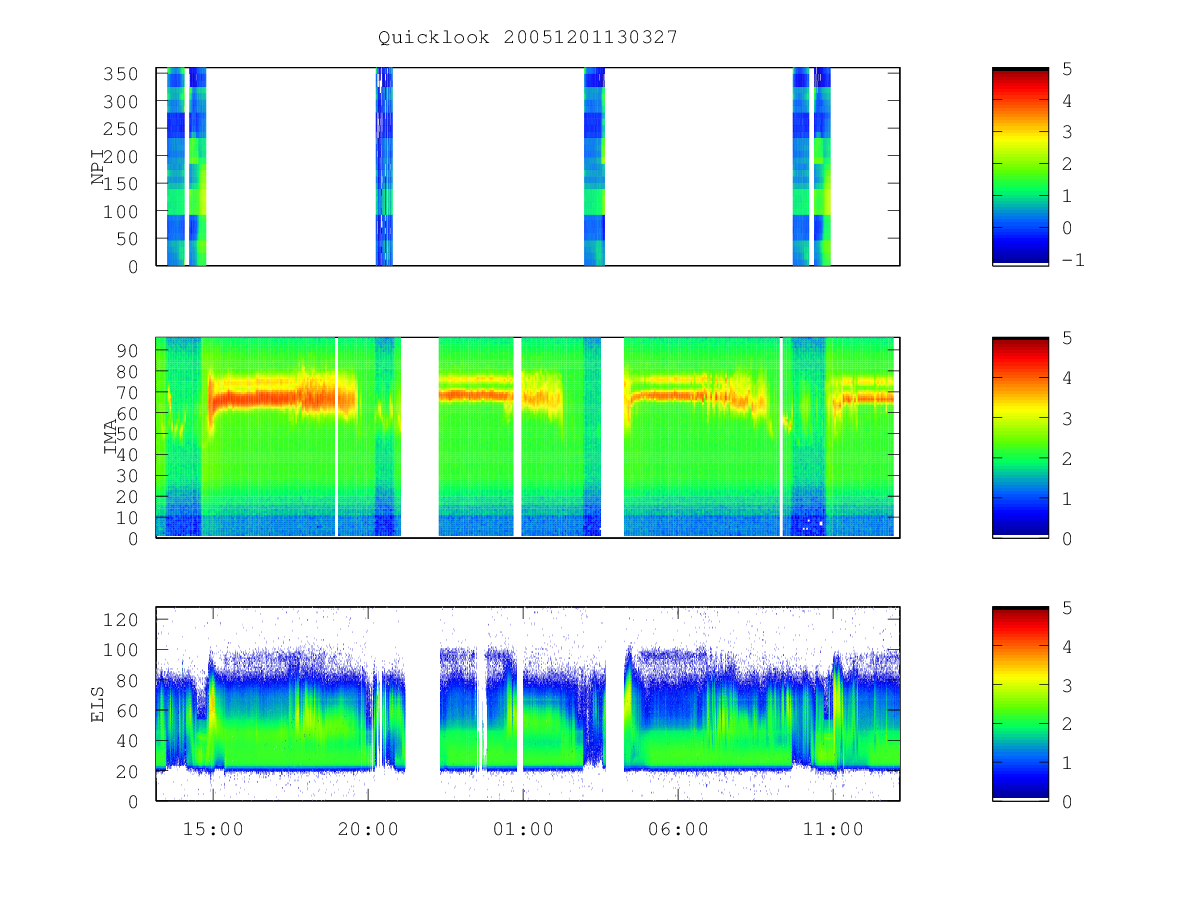1200x900 pixels.
Task: Click the 11:00 time tick label
Action: (x=833, y=829)
